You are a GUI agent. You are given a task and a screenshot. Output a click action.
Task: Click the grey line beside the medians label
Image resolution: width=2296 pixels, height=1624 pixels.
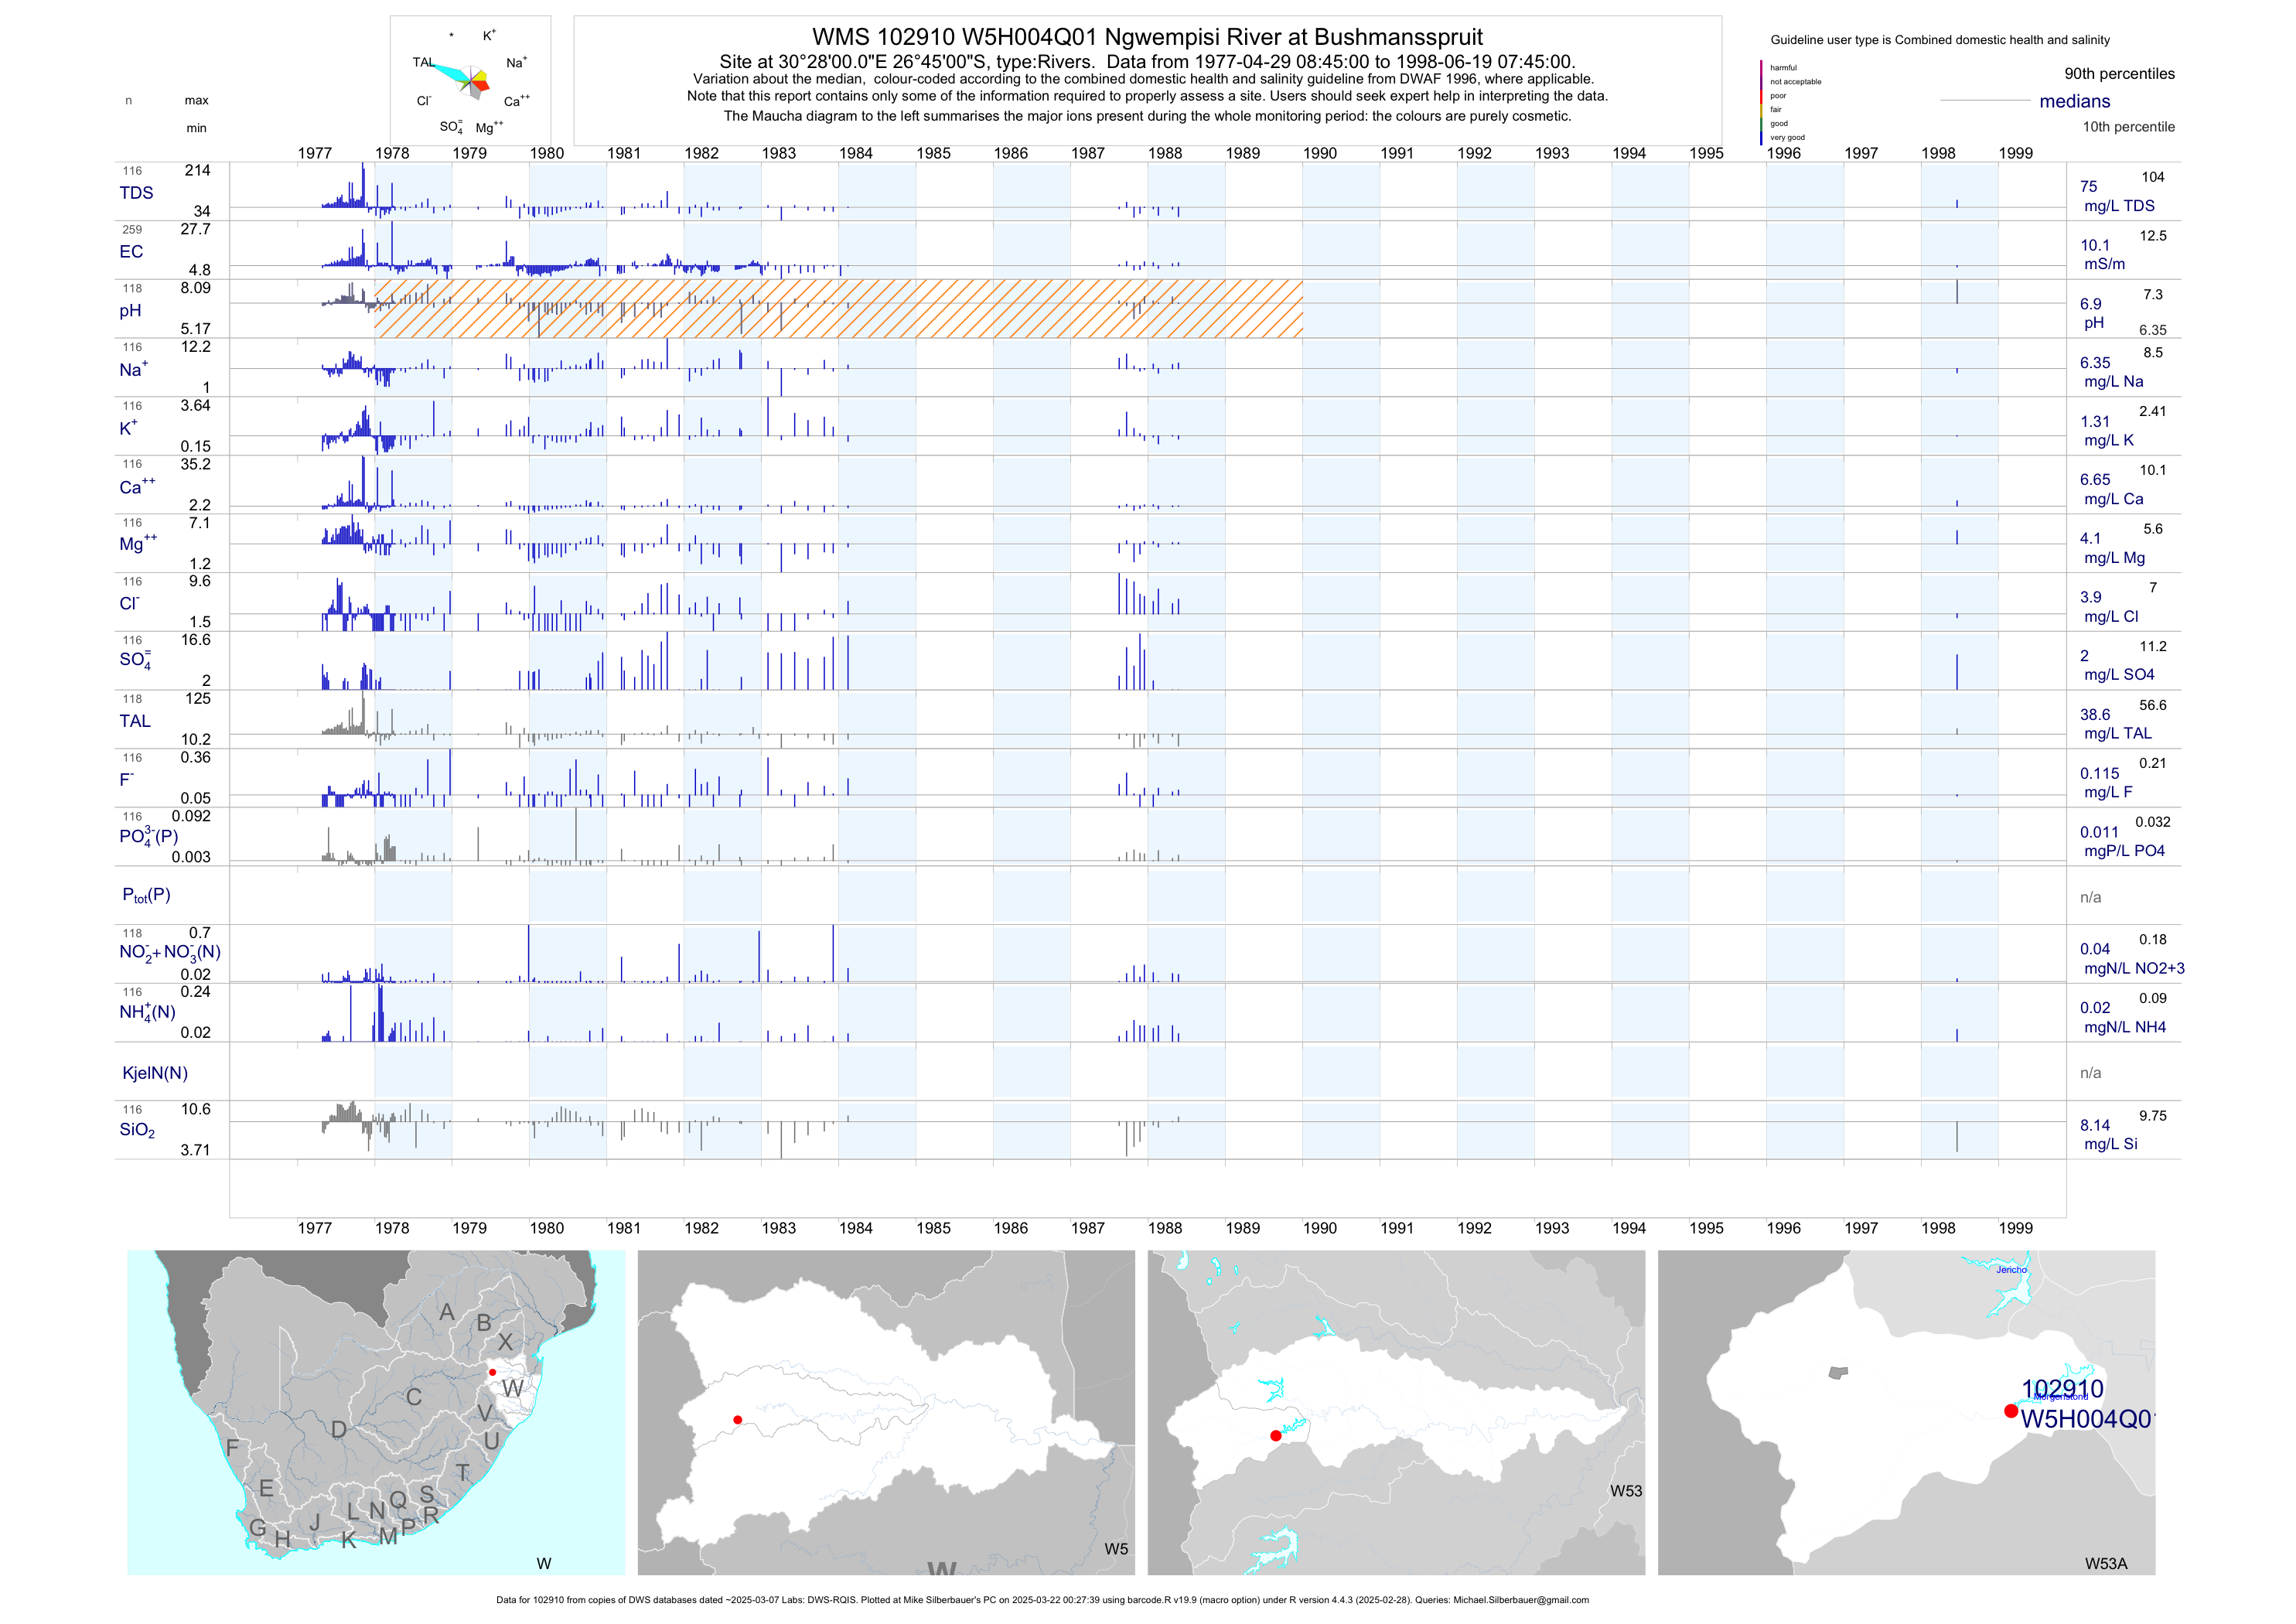tap(1984, 101)
